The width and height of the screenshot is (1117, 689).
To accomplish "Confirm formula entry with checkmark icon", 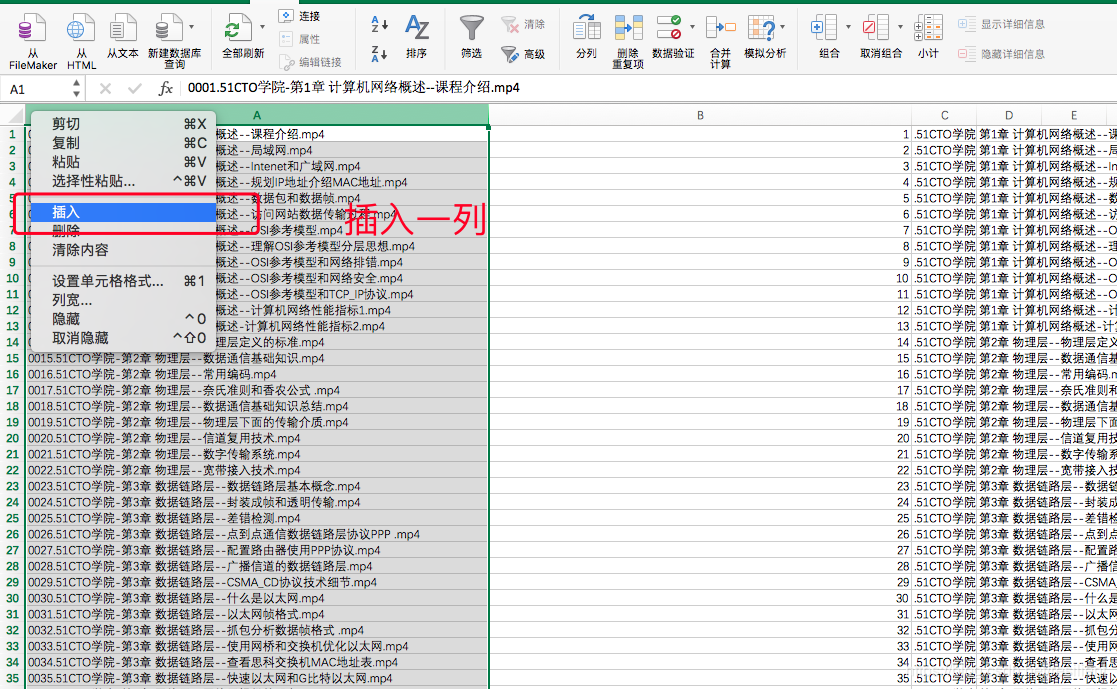I will click(135, 88).
